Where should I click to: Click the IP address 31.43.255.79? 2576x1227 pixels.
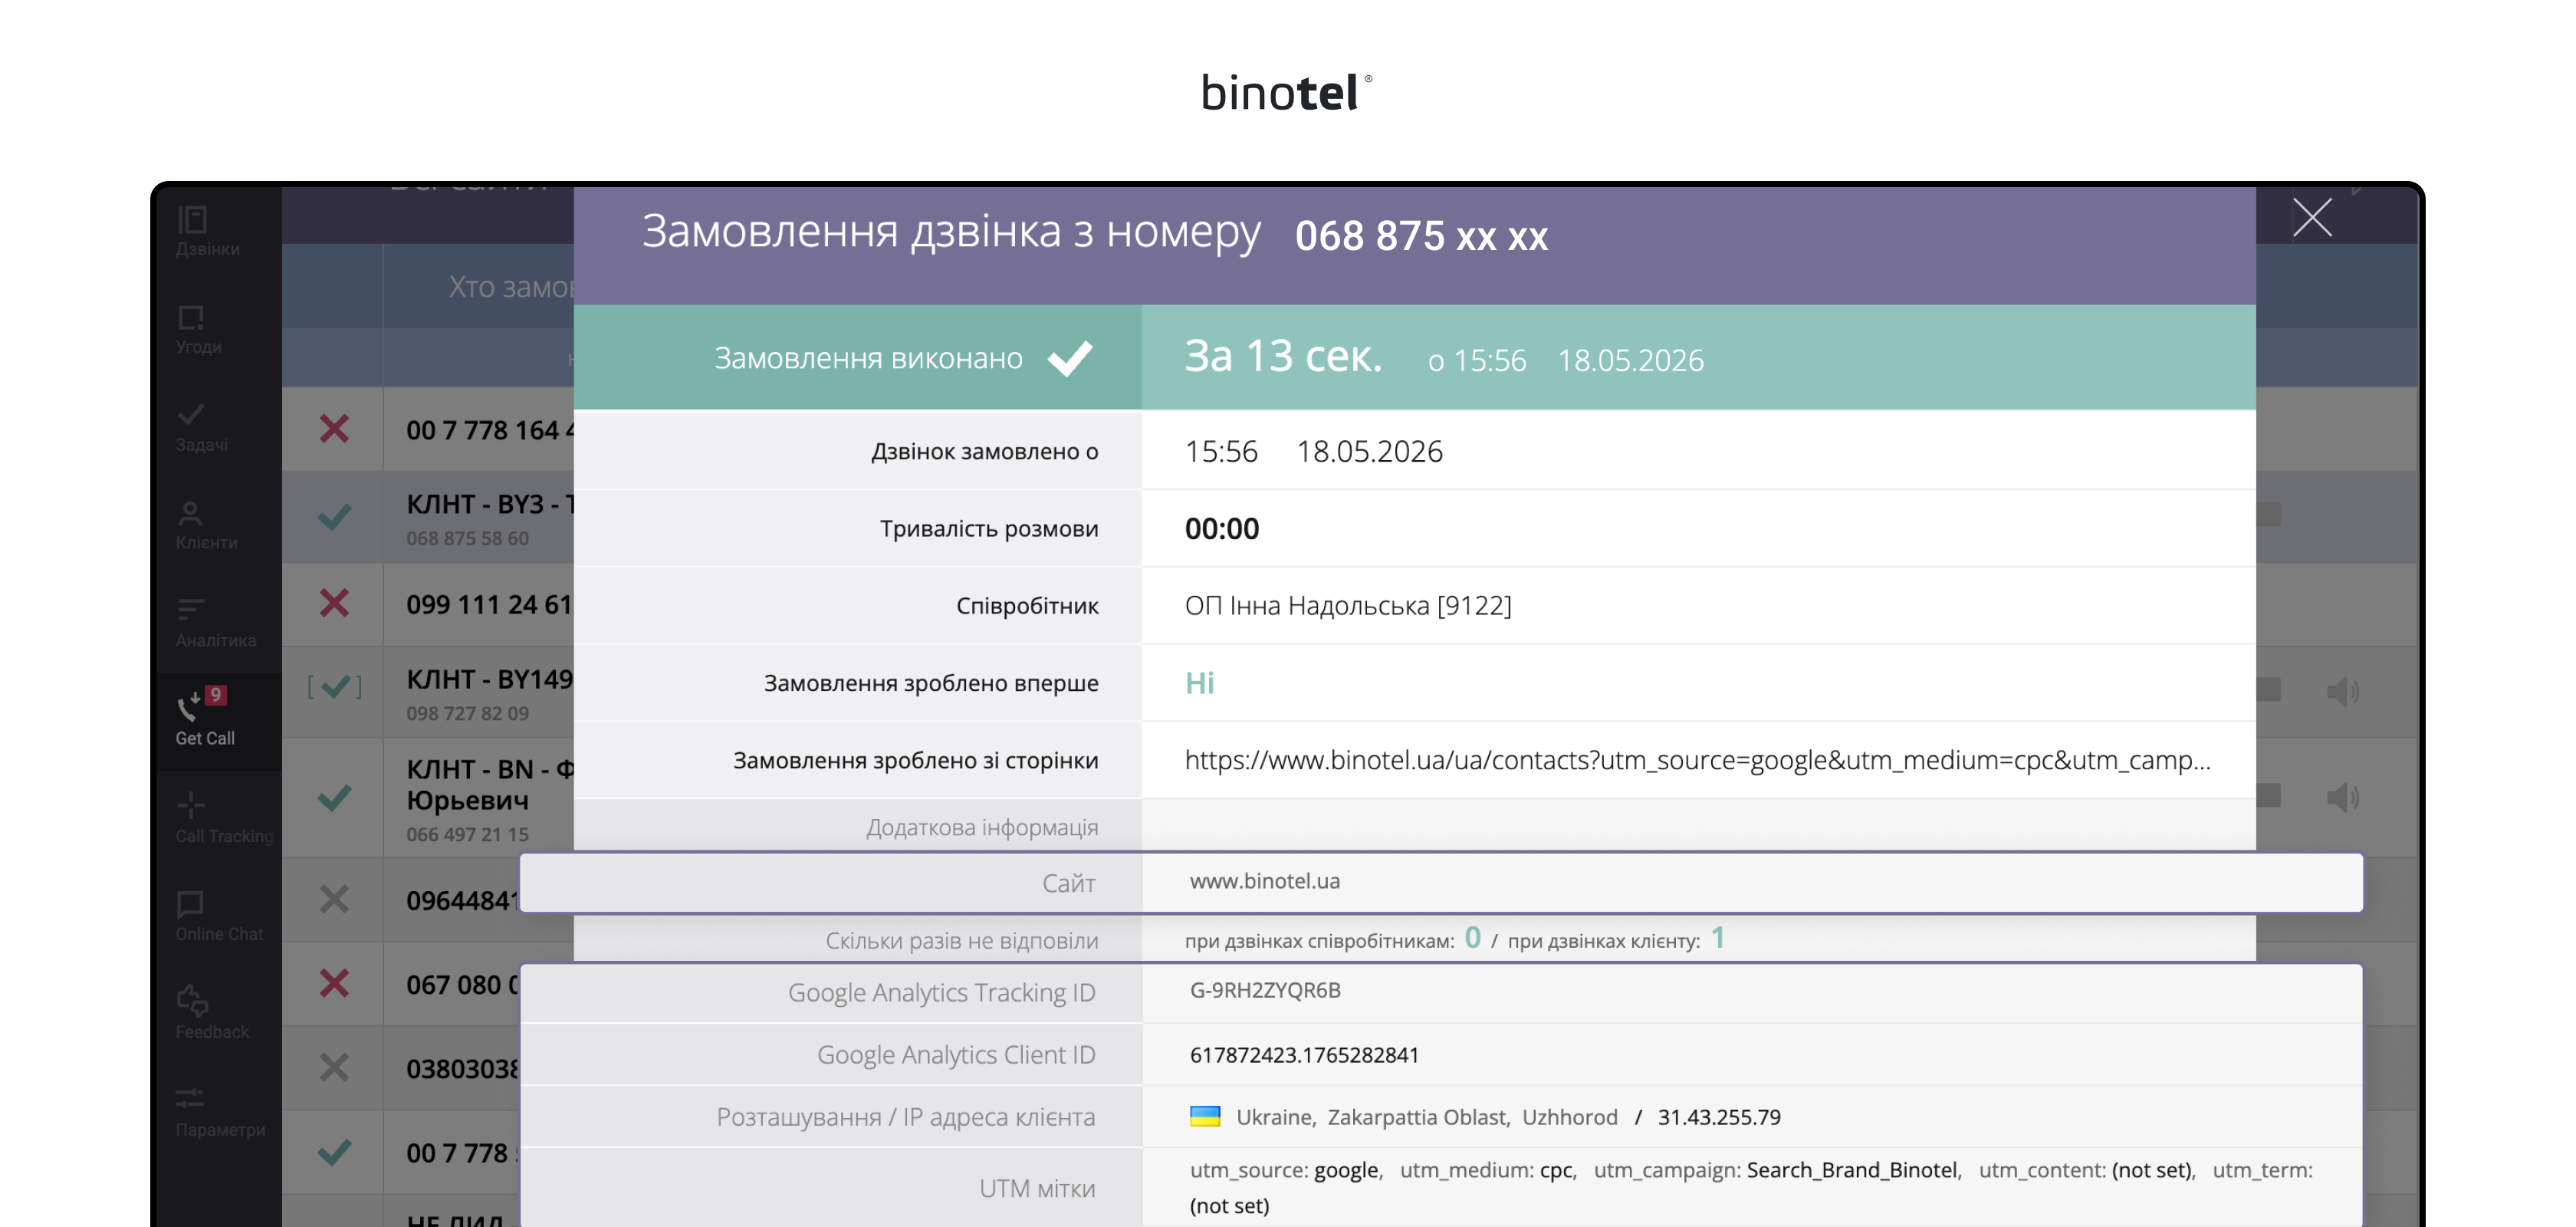[1719, 1117]
